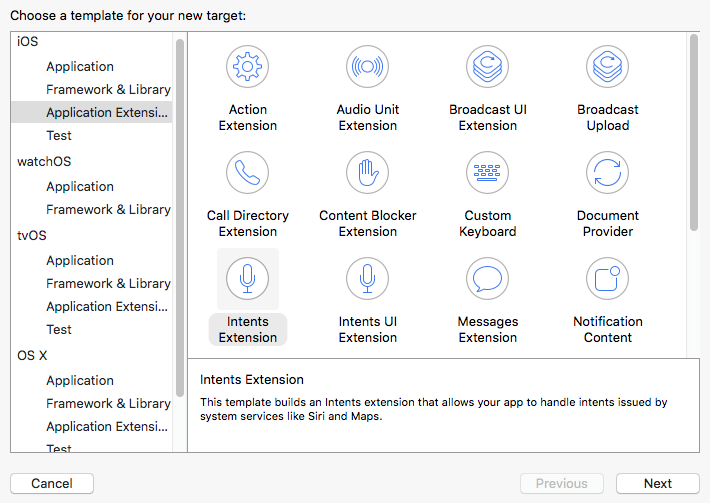710x503 pixels.
Task: Select Application Extension under tvOS
Action: click(107, 307)
